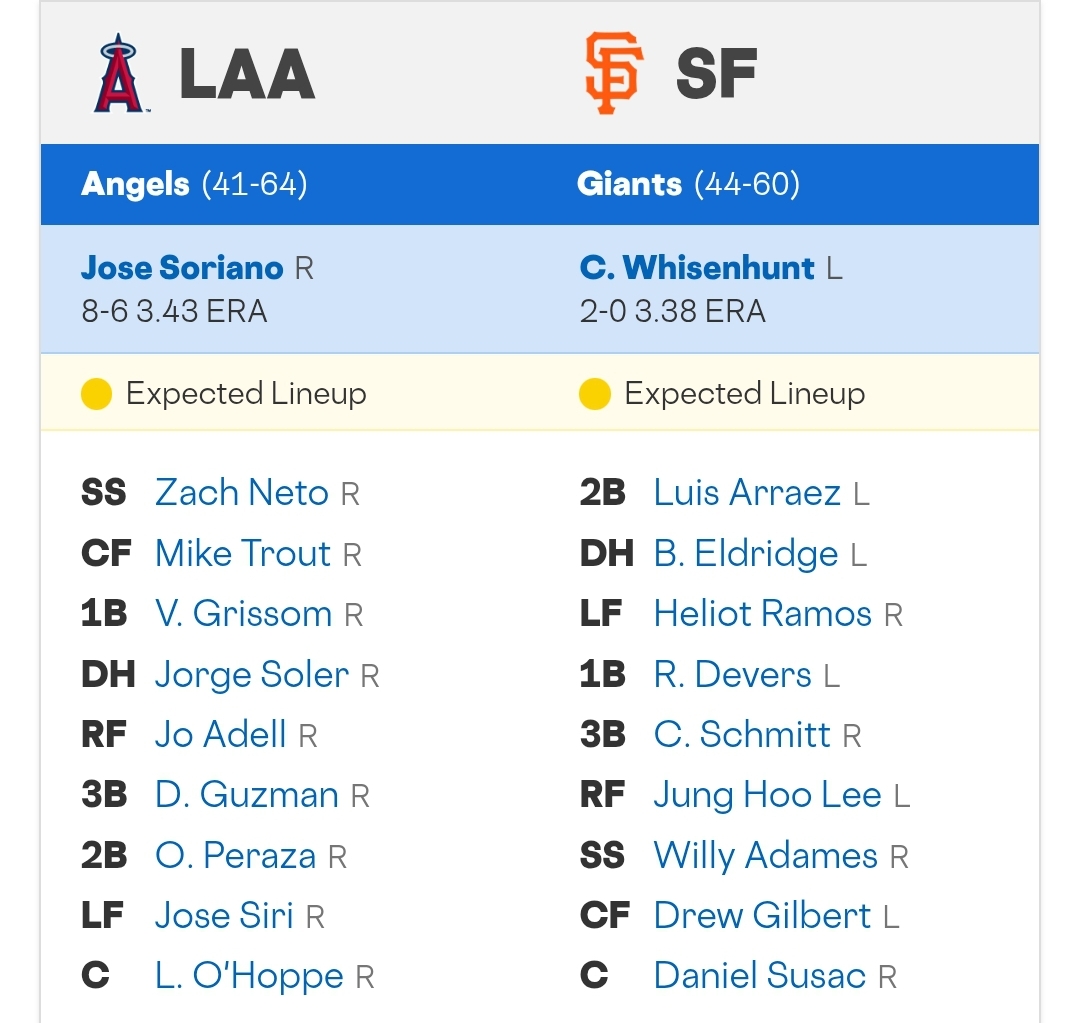Open R. Devers player link
The width and height of the screenshot is (1080, 1023).
(x=733, y=674)
